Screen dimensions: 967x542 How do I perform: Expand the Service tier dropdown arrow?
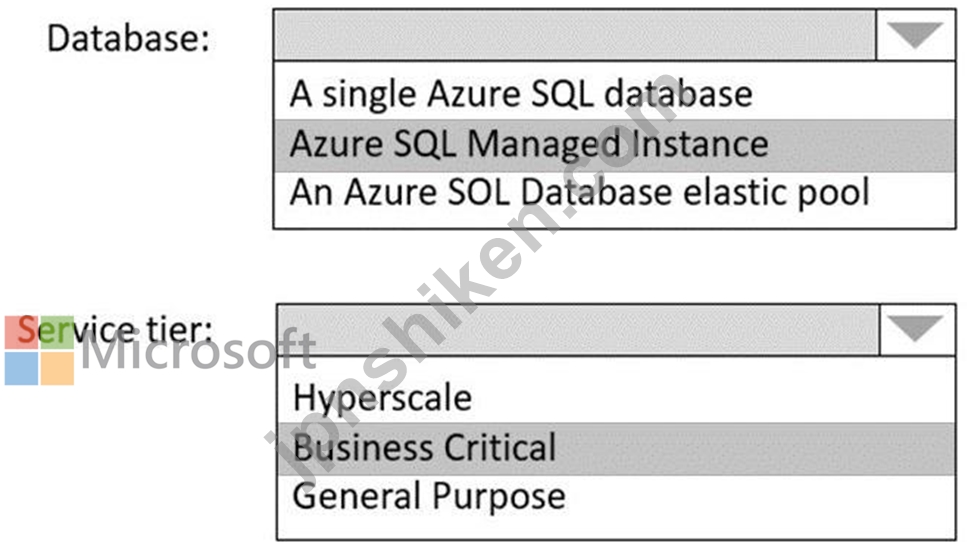[918, 329]
